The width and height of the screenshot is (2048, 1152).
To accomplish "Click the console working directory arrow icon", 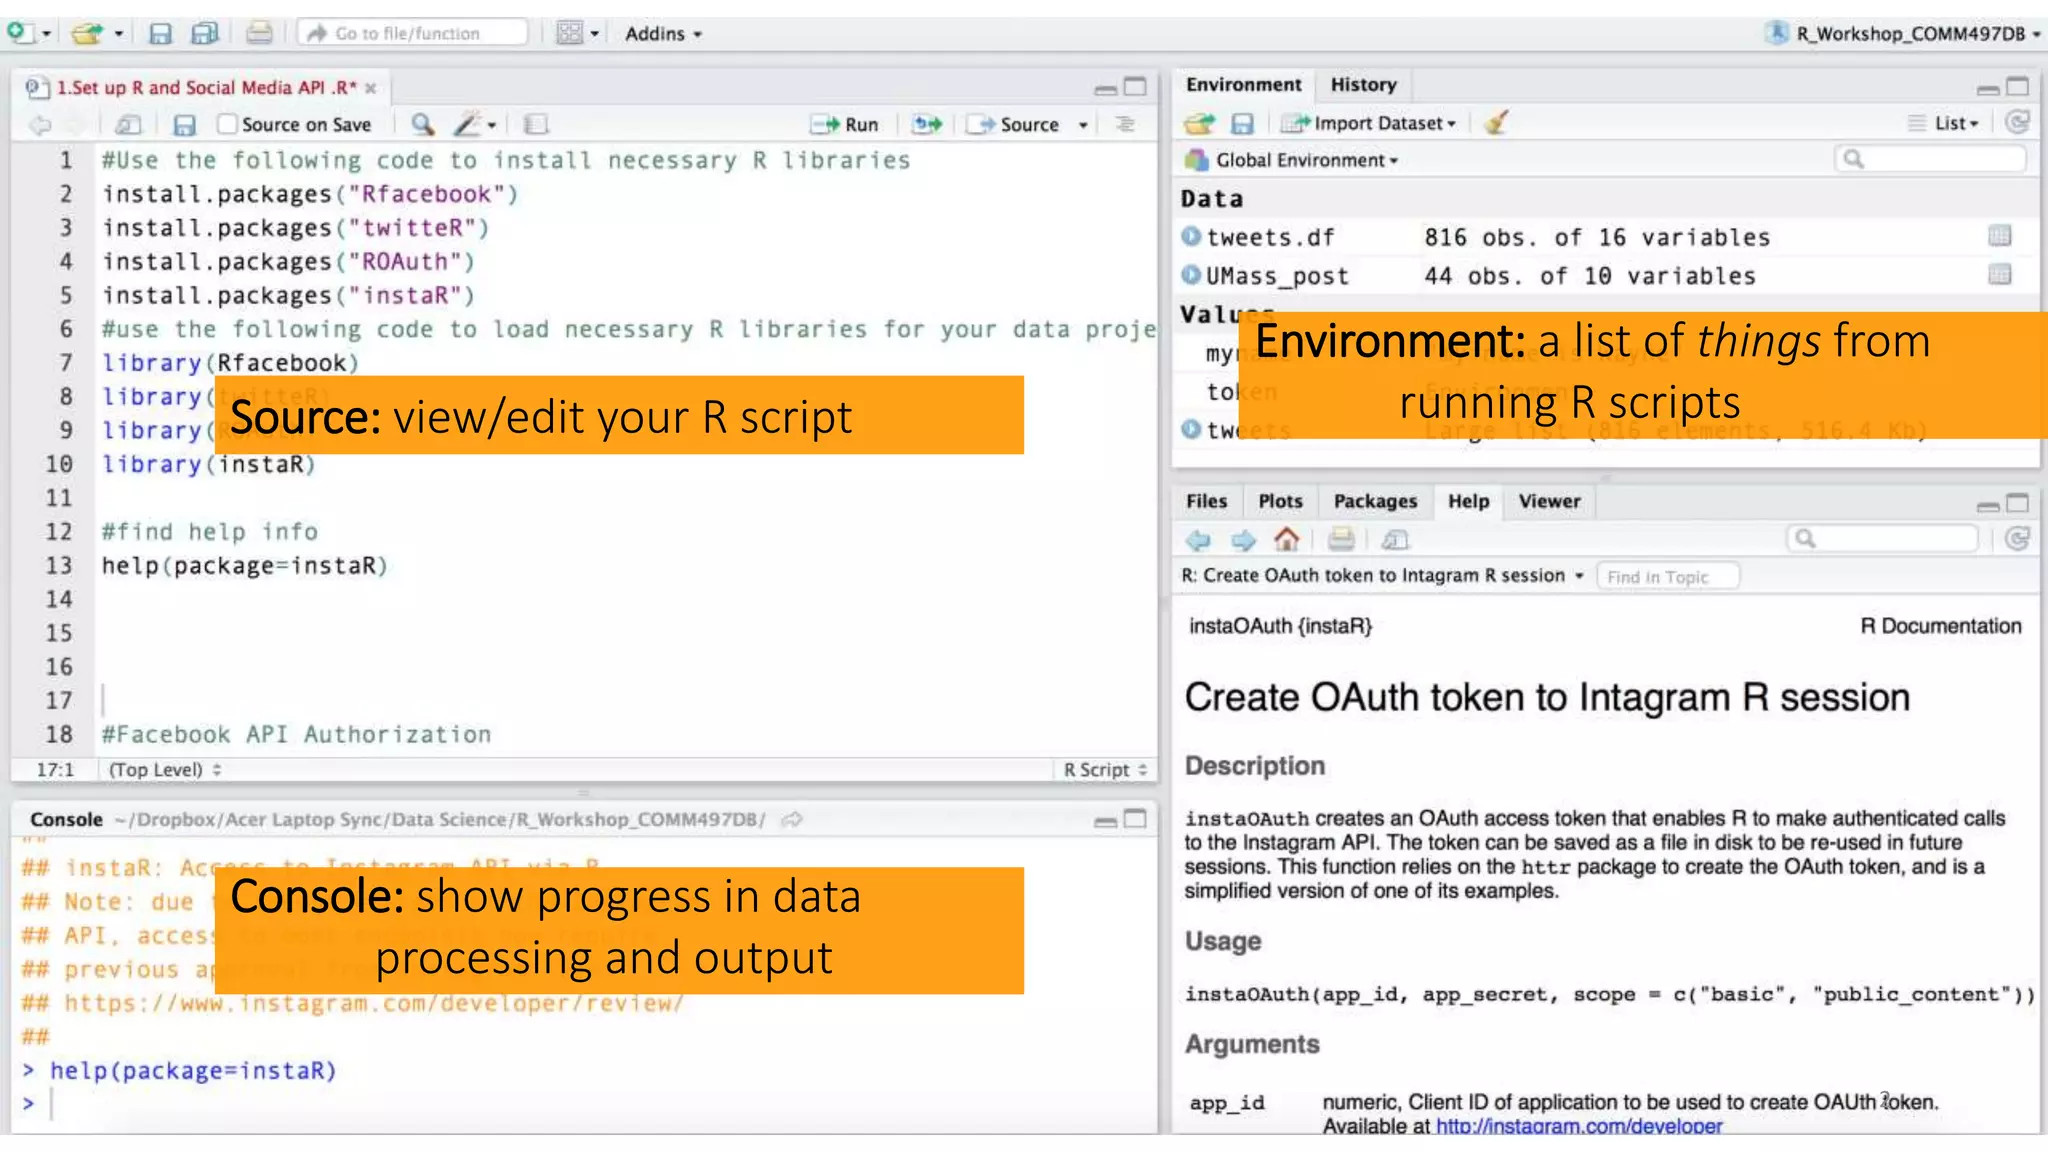I will click(x=792, y=820).
